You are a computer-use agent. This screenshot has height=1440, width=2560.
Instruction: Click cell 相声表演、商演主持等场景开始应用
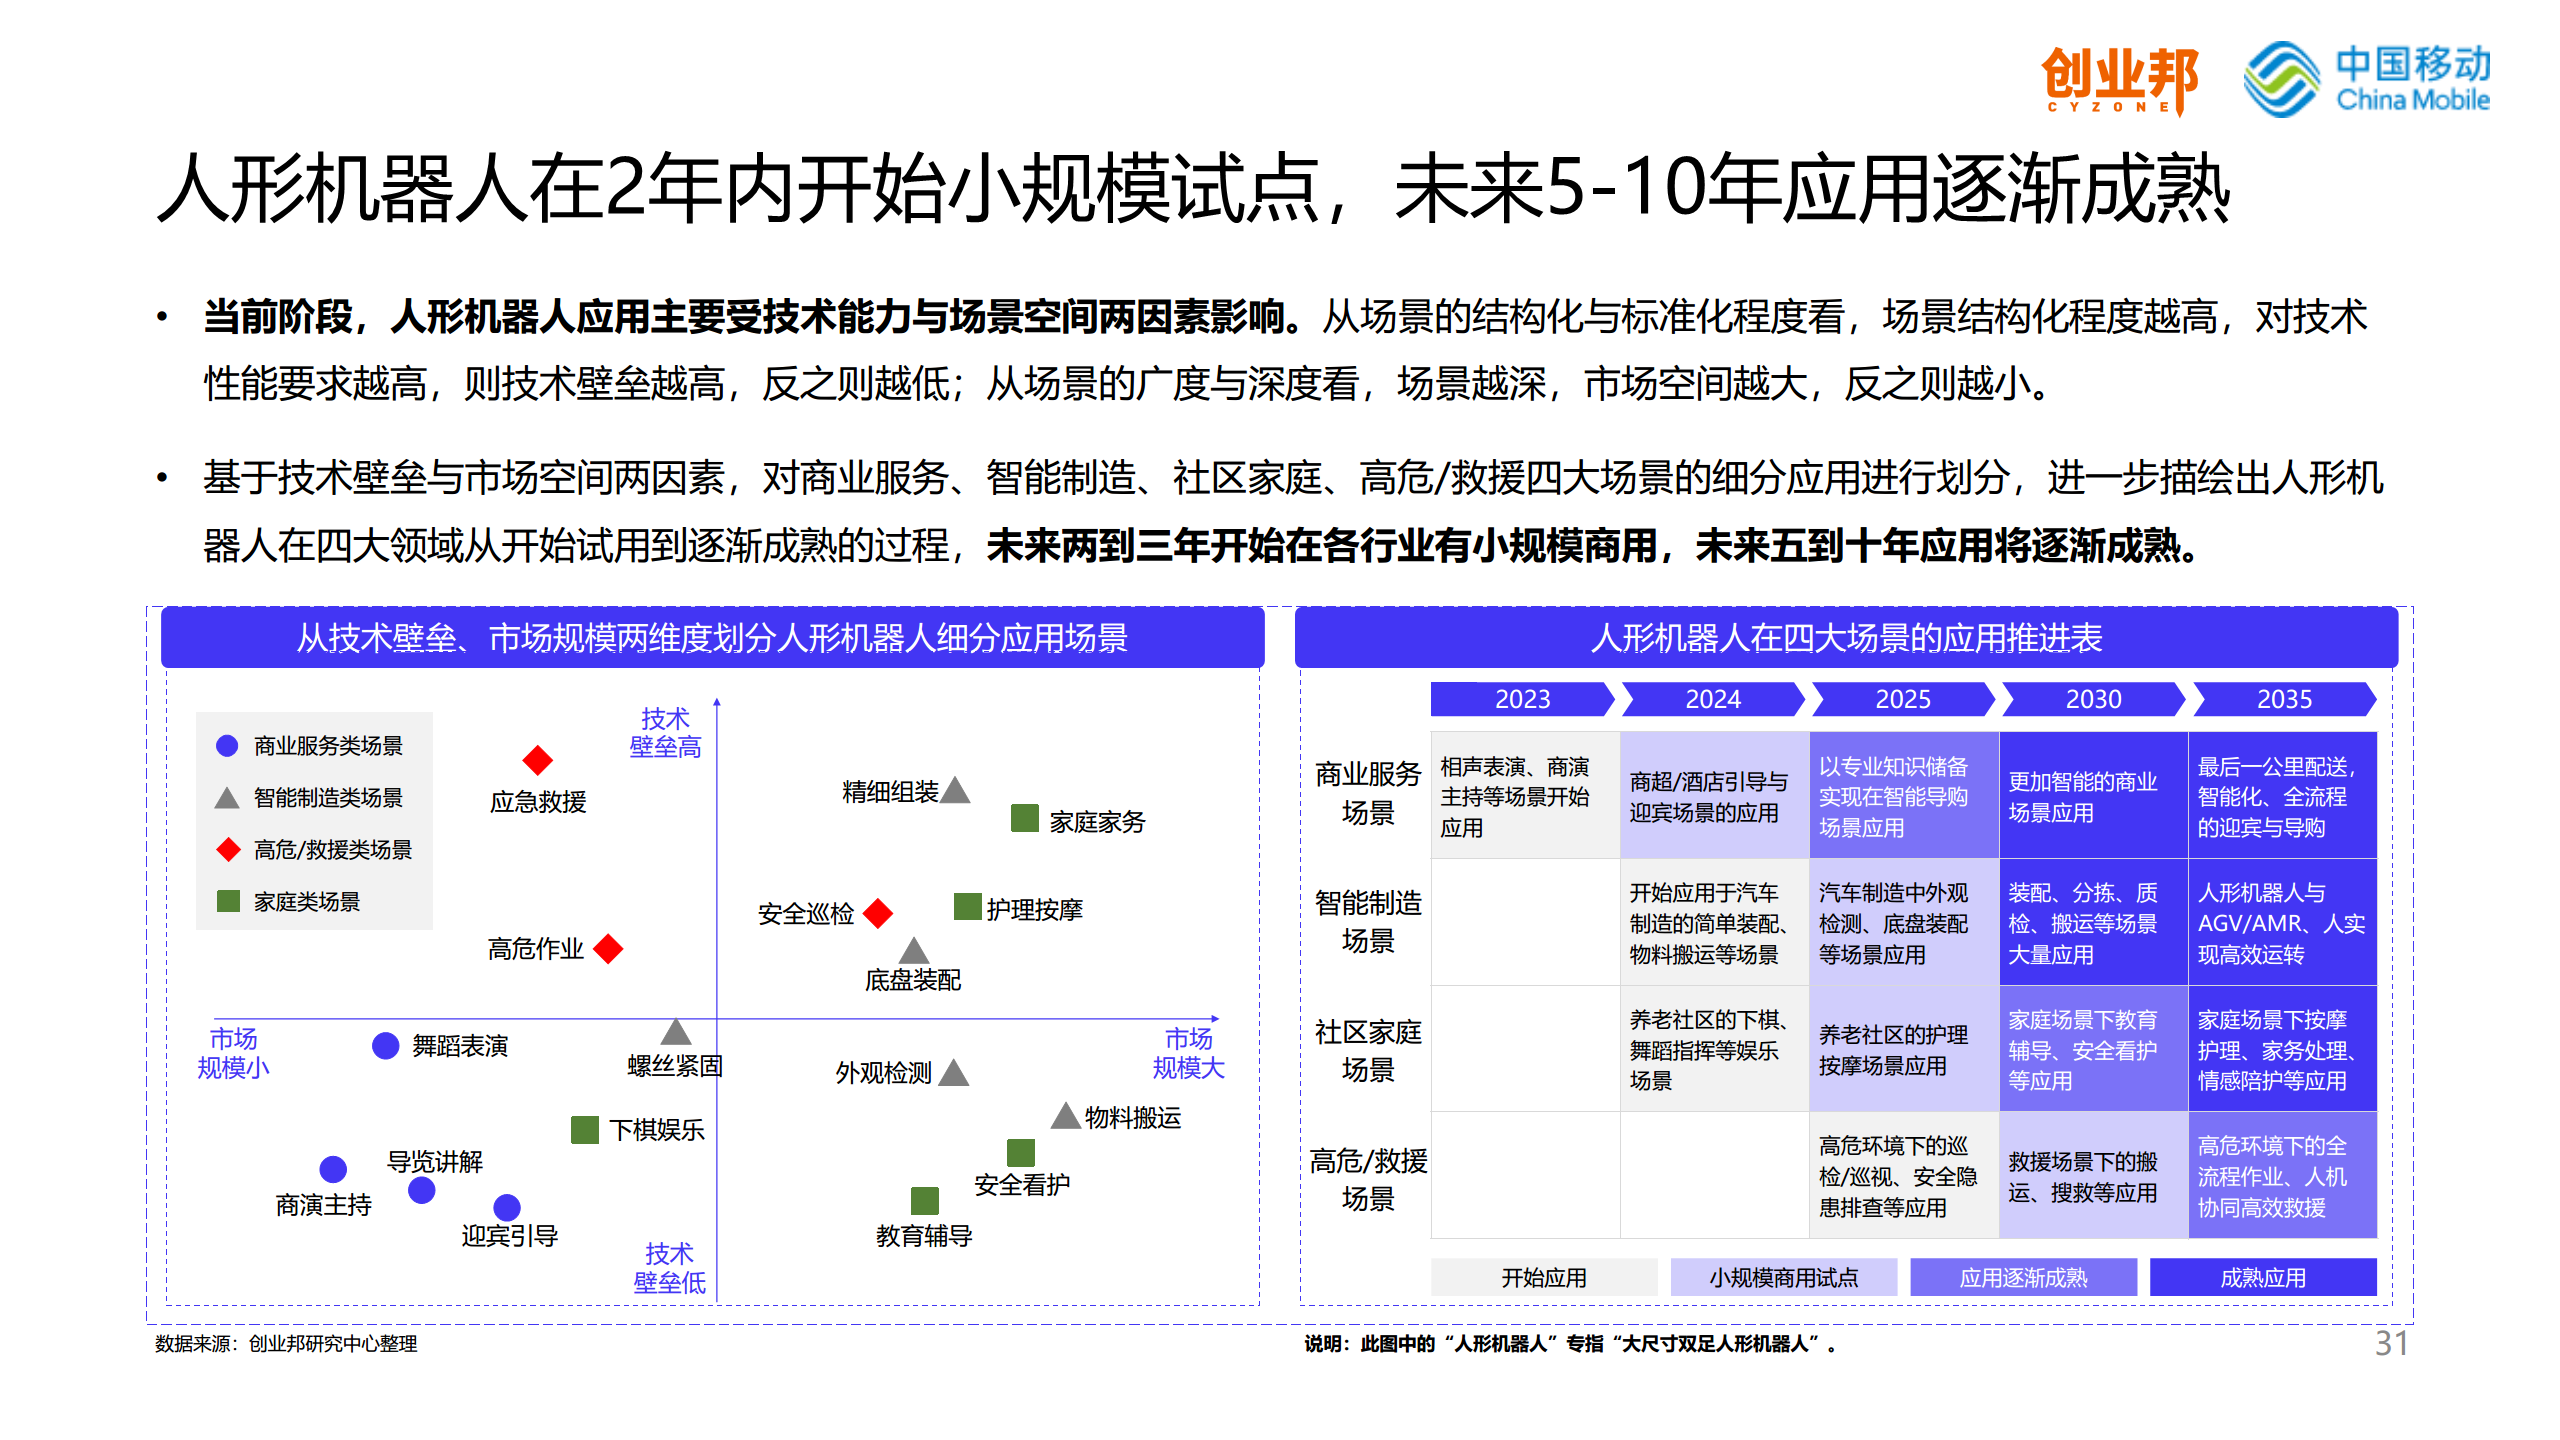tap(1525, 796)
